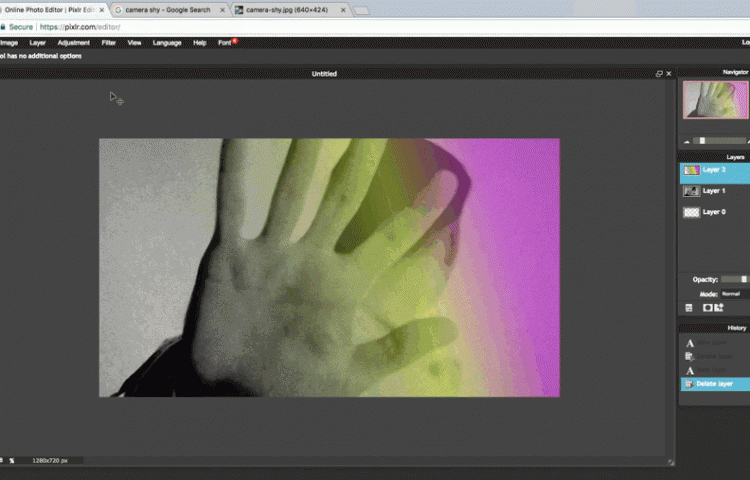Viewport: 750px width, 480px height.
Task: Click the Navigator zoom-out mountain icon
Action: [x=687, y=142]
